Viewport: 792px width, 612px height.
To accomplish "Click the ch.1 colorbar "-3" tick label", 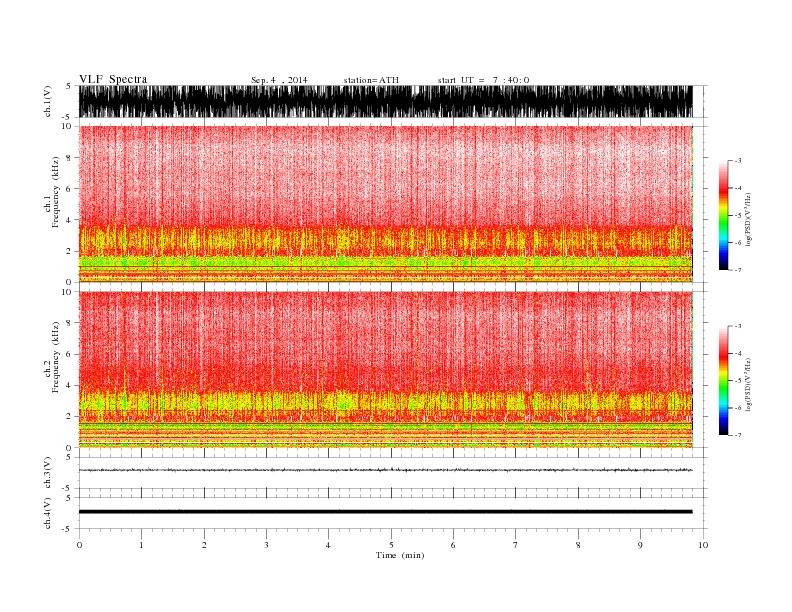I will [x=738, y=161].
